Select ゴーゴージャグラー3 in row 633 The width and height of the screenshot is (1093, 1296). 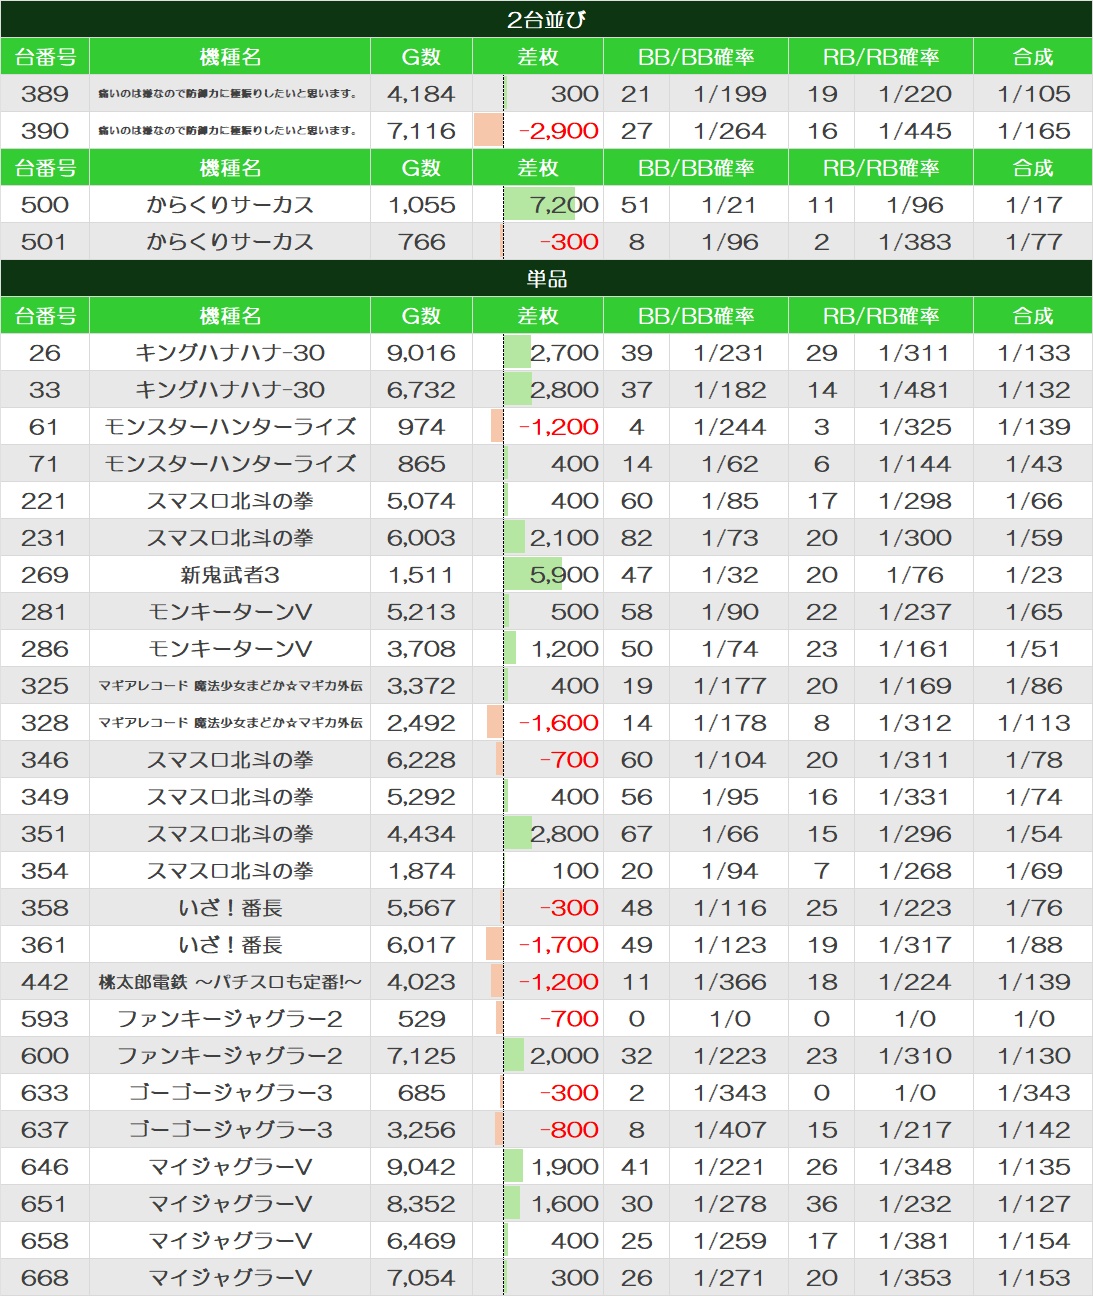(x=230, y=1093)
